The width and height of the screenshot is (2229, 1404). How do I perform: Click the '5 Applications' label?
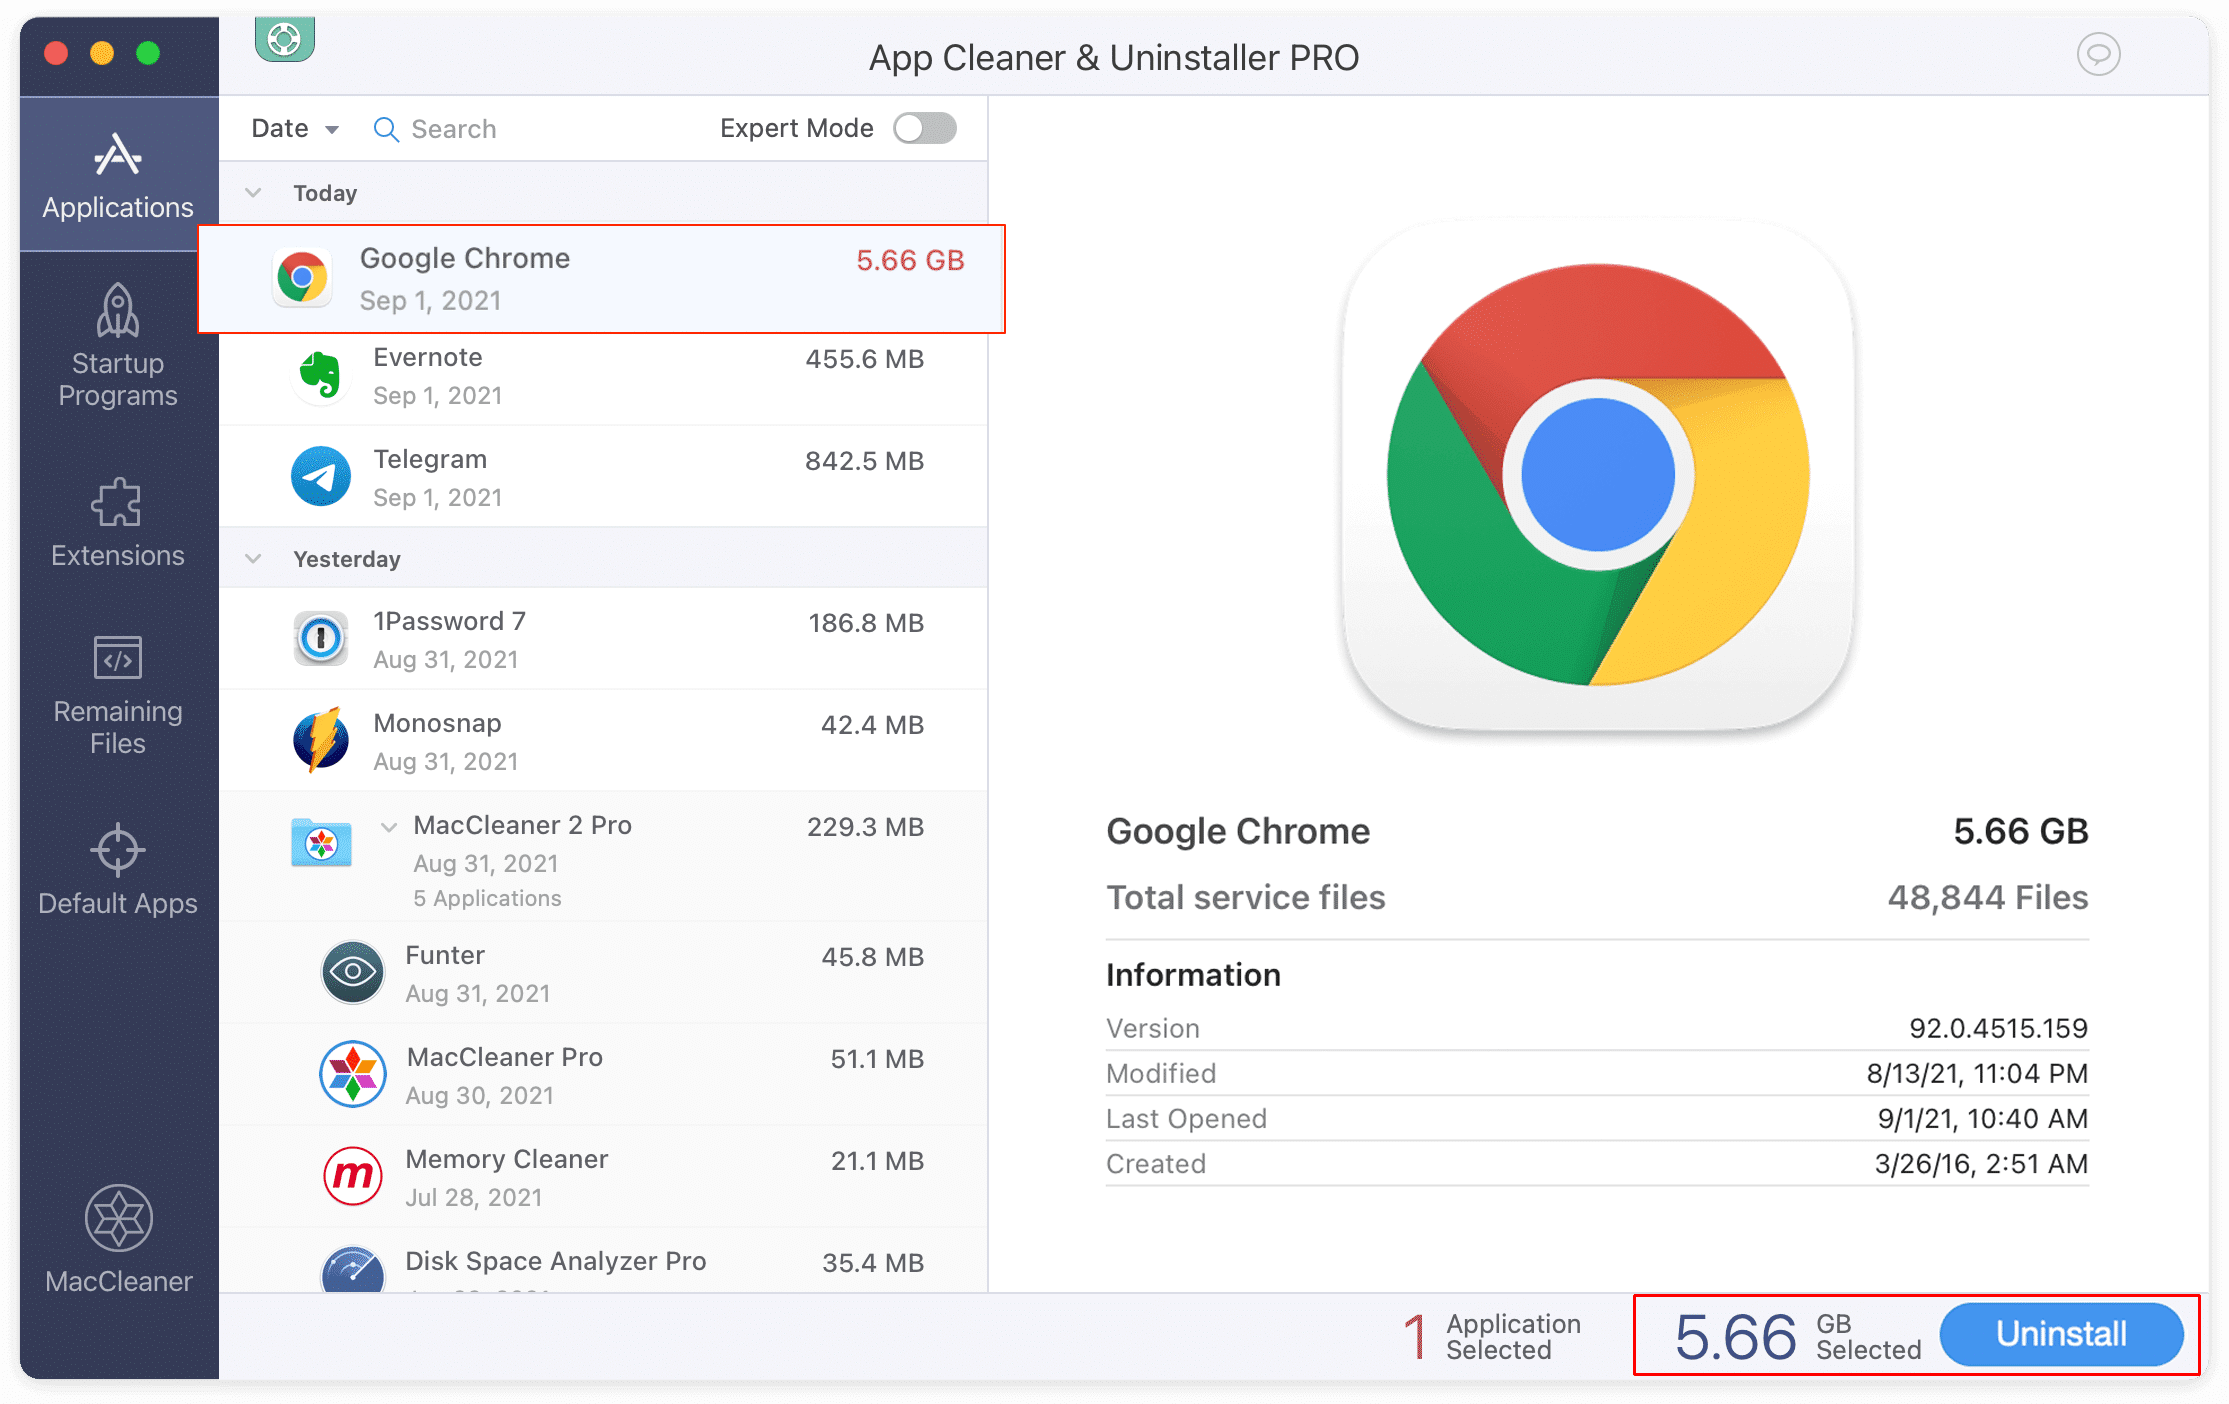[x=488, y=898]
